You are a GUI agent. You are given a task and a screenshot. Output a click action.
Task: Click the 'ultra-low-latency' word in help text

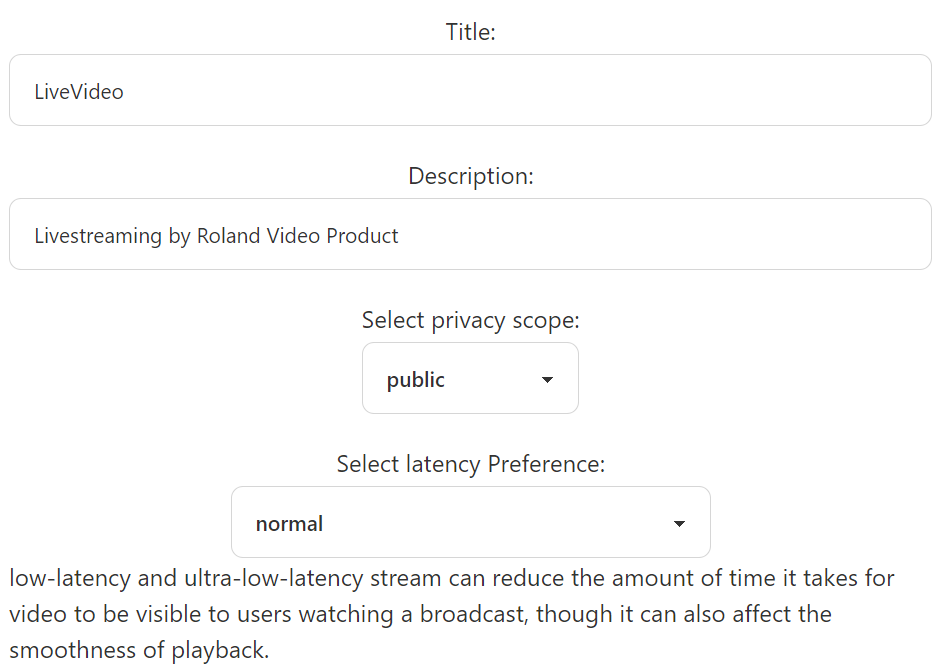[x=273, y=579]
